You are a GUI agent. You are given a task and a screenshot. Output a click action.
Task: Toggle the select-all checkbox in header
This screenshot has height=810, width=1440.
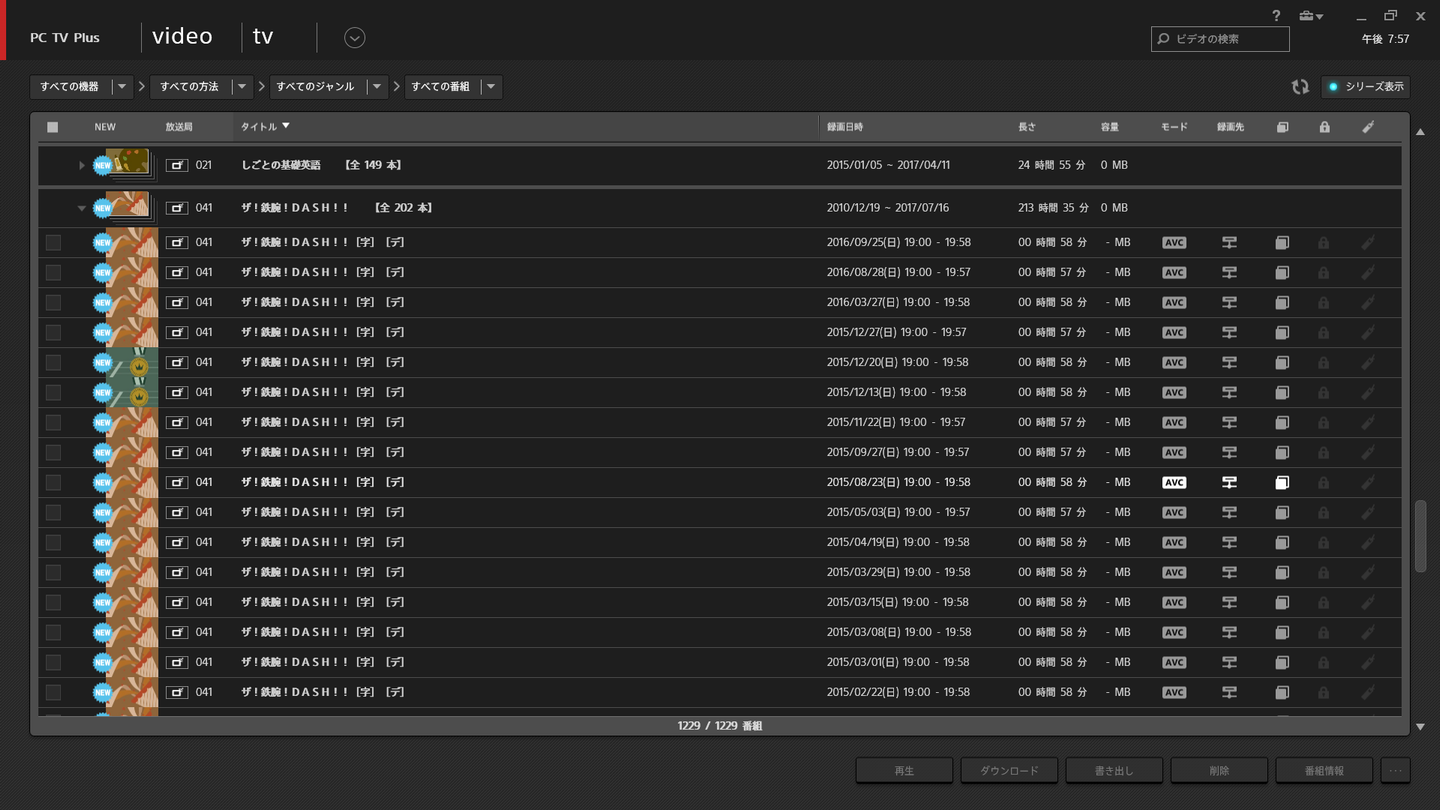click(x=53, y=127)
